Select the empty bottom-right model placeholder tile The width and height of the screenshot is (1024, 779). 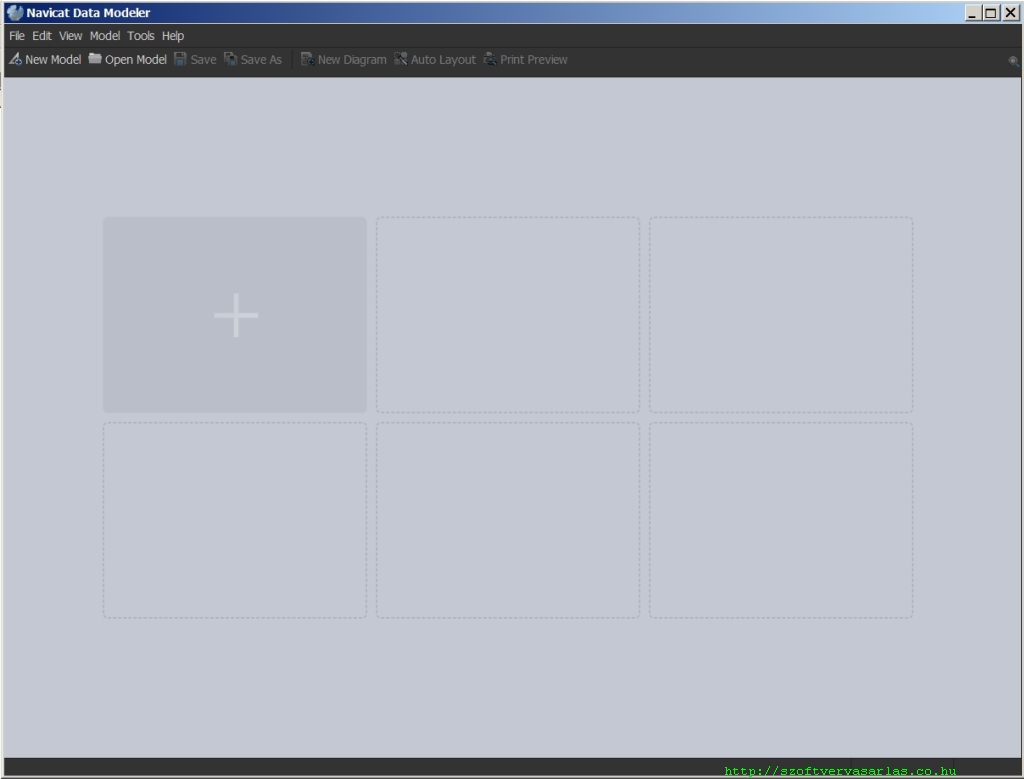click(781, 520)
